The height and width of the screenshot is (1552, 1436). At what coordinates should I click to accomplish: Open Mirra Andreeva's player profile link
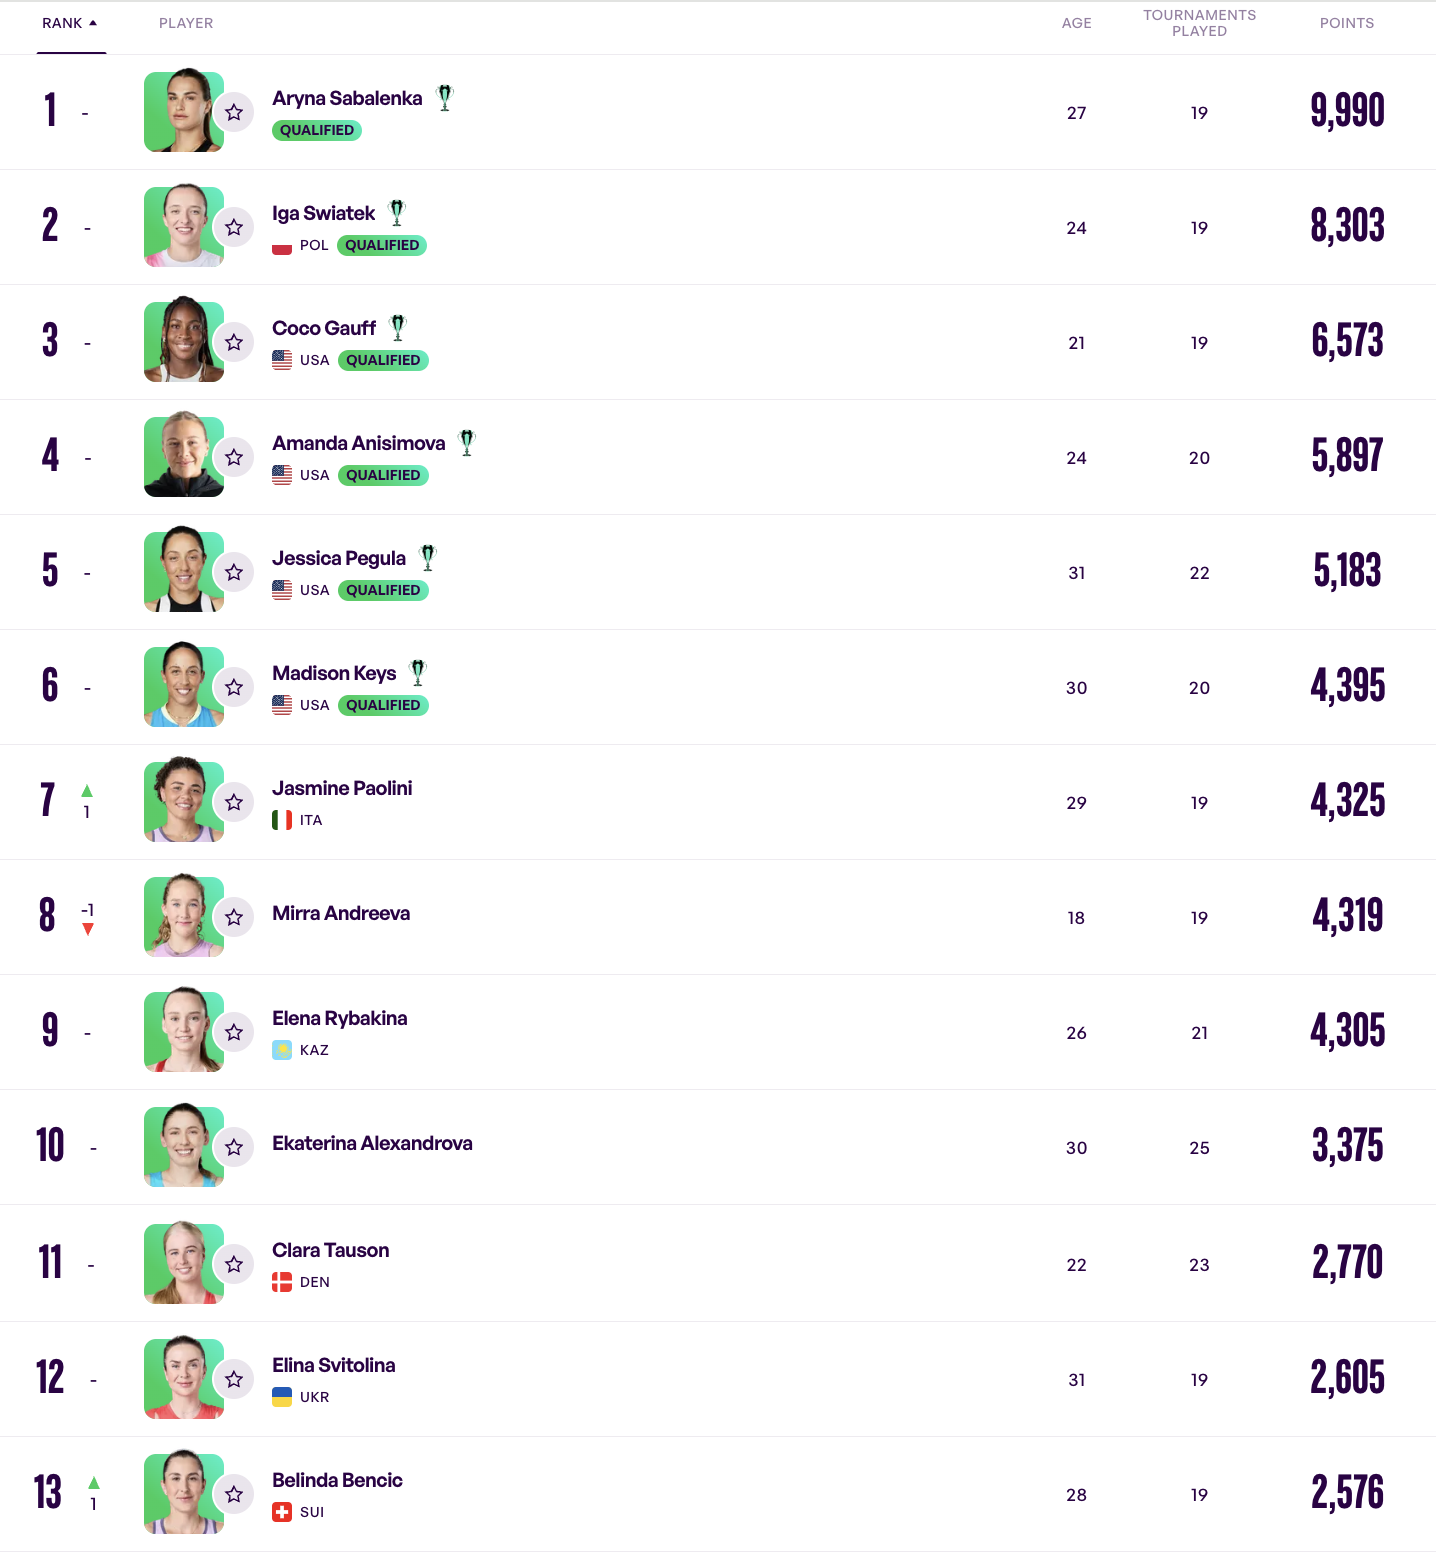pos(341,913)
